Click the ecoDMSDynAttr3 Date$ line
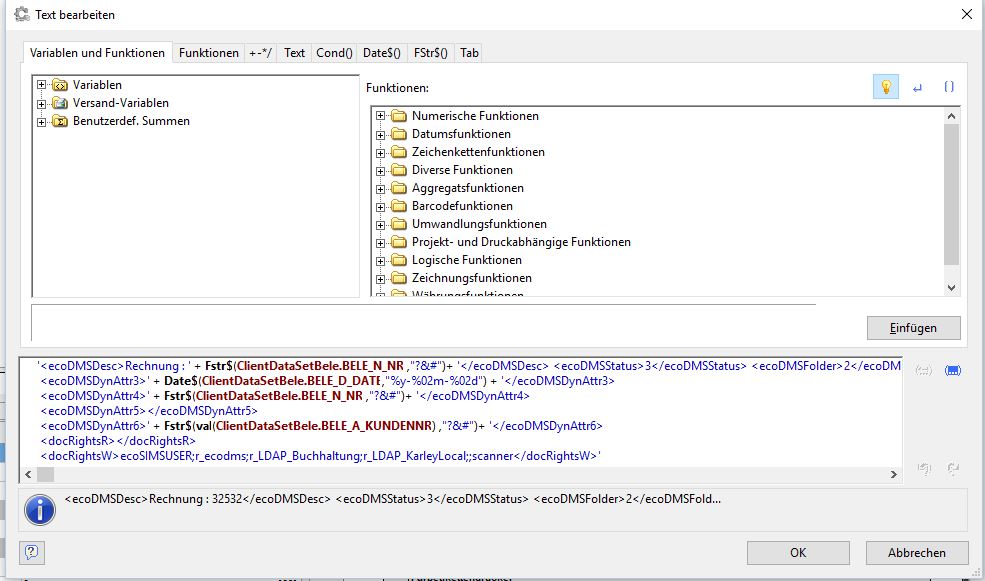The width and height of the screenshot is (985, 581). point(327,381)
